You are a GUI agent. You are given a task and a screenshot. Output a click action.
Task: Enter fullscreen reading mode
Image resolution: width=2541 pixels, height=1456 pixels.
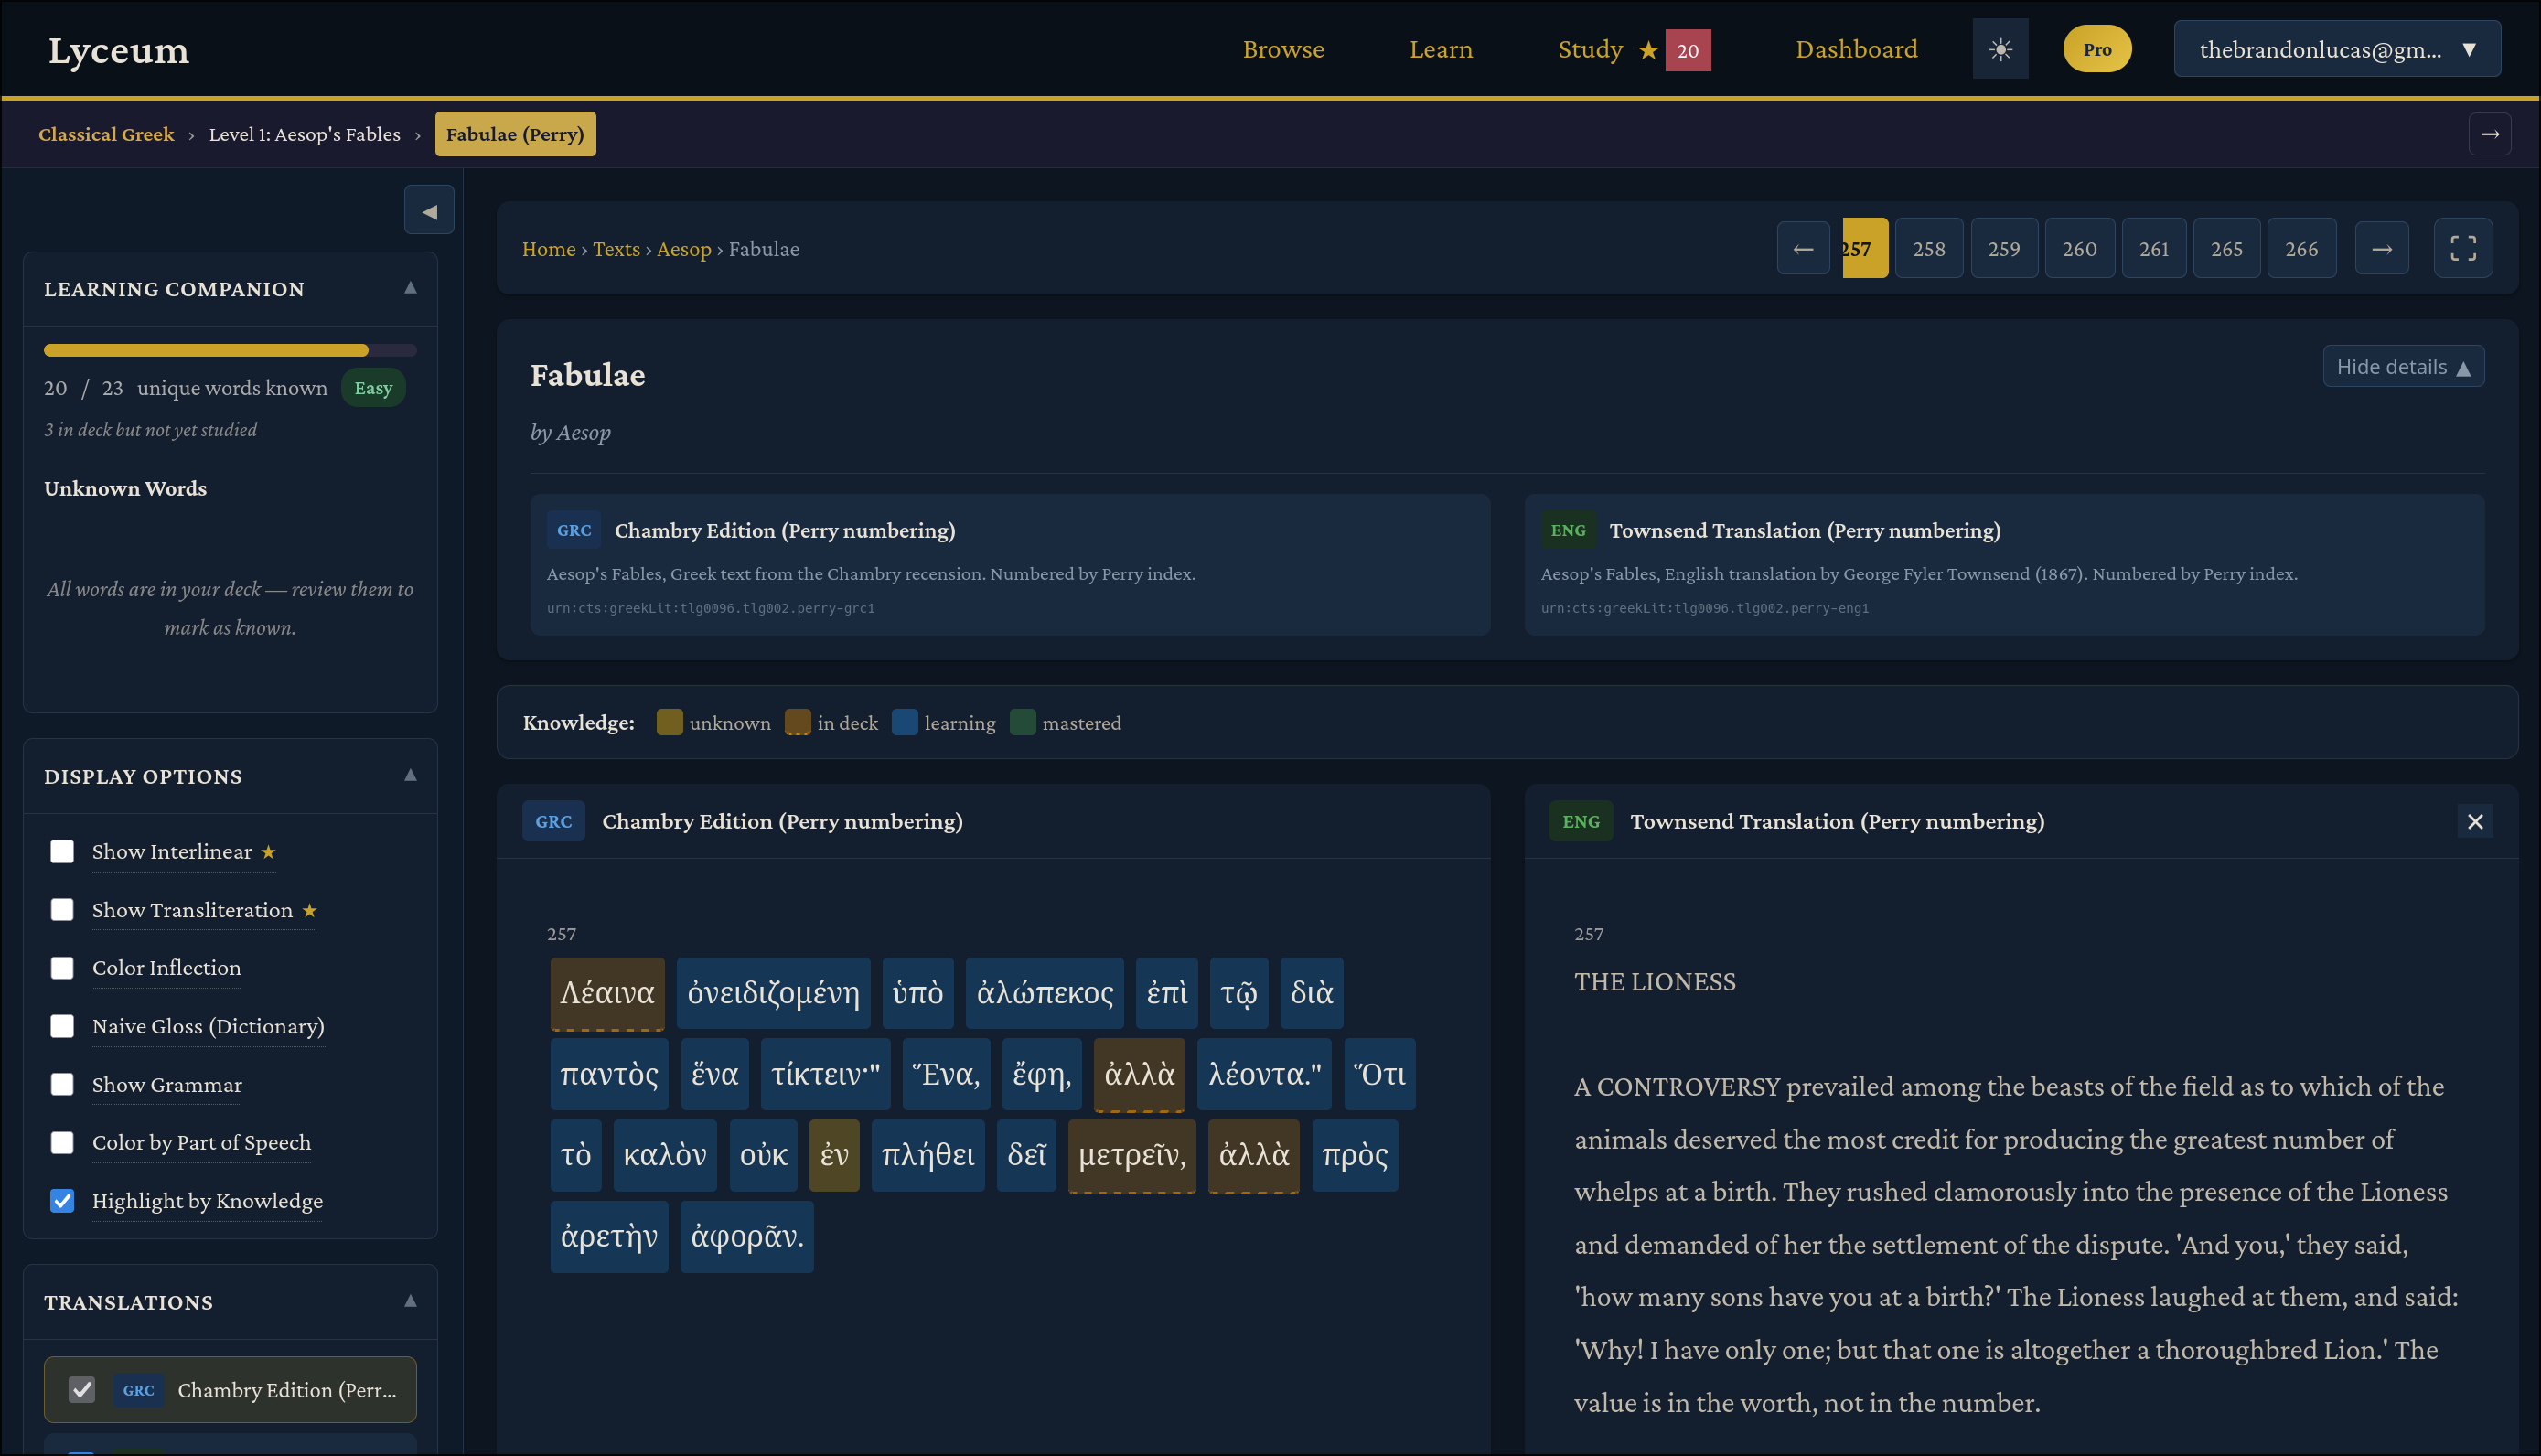click(x=2463, y=248)
